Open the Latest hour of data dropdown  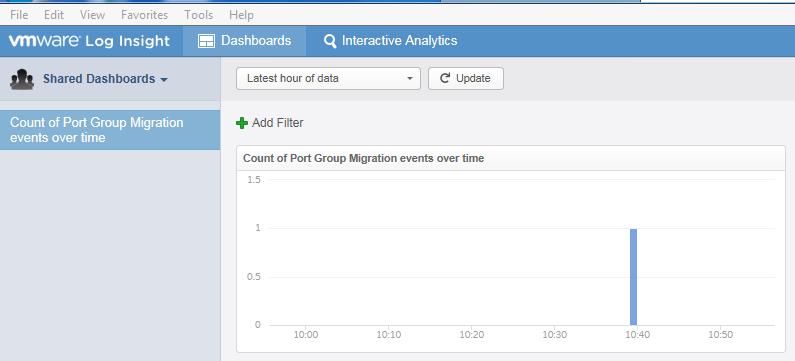click(x=329, y=79)
